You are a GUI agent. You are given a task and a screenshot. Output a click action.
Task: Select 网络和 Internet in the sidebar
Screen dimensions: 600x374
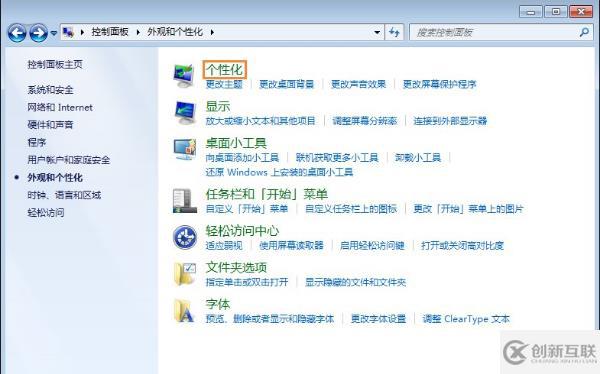(60, 108)
